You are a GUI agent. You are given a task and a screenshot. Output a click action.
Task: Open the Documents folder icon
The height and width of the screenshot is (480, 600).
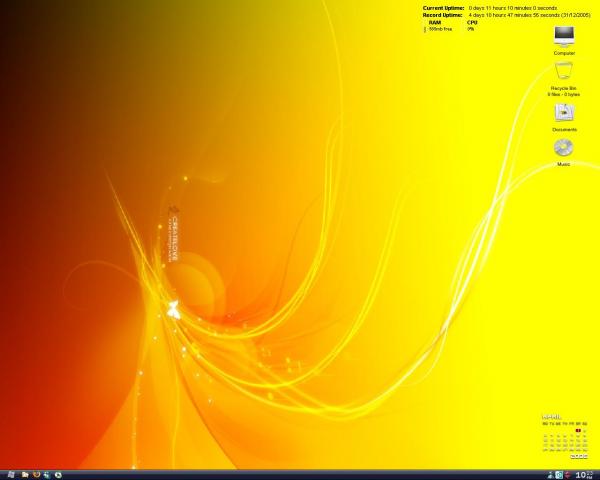point(564,111)
